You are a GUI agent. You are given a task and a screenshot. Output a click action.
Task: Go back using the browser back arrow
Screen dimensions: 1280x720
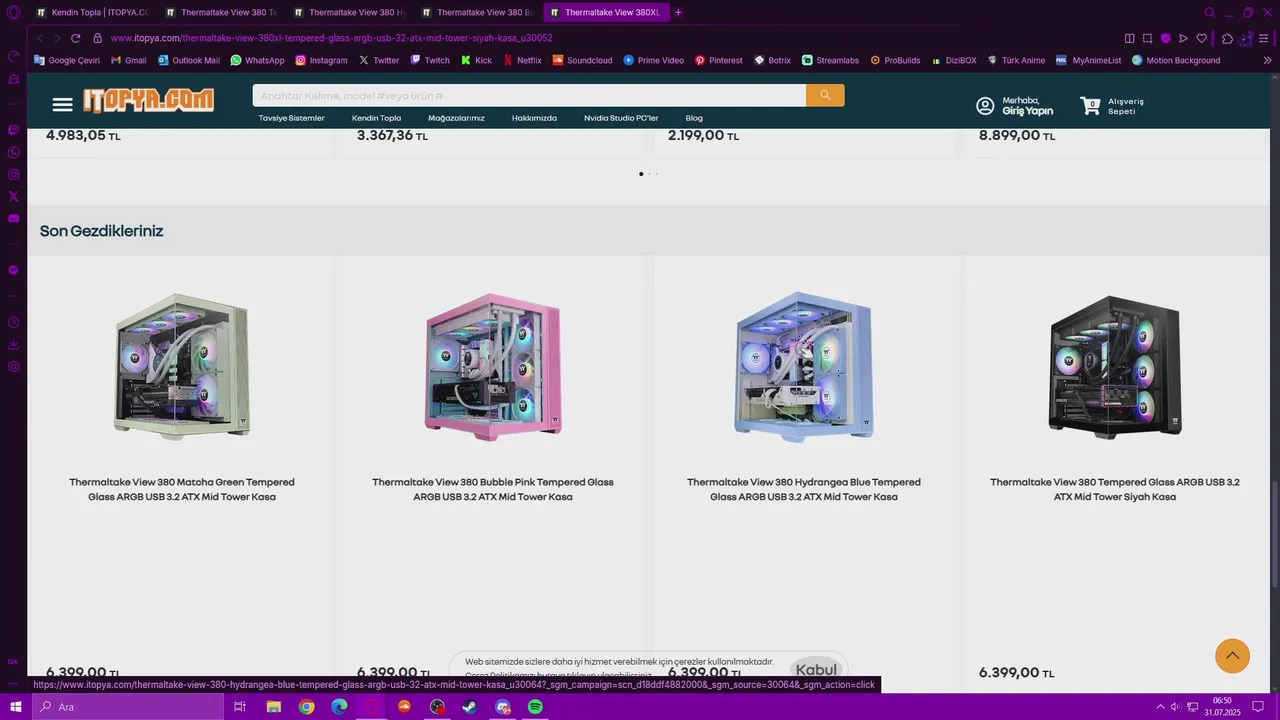[39, 38]
